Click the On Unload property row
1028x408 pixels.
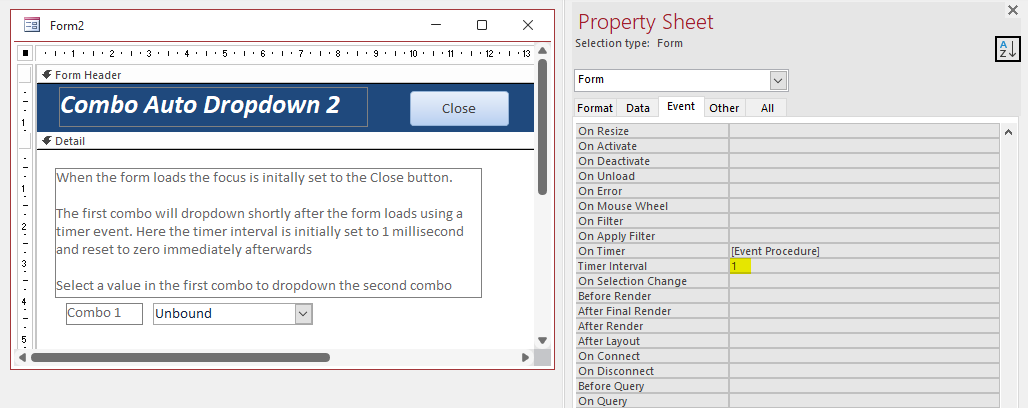pos(787,176)
